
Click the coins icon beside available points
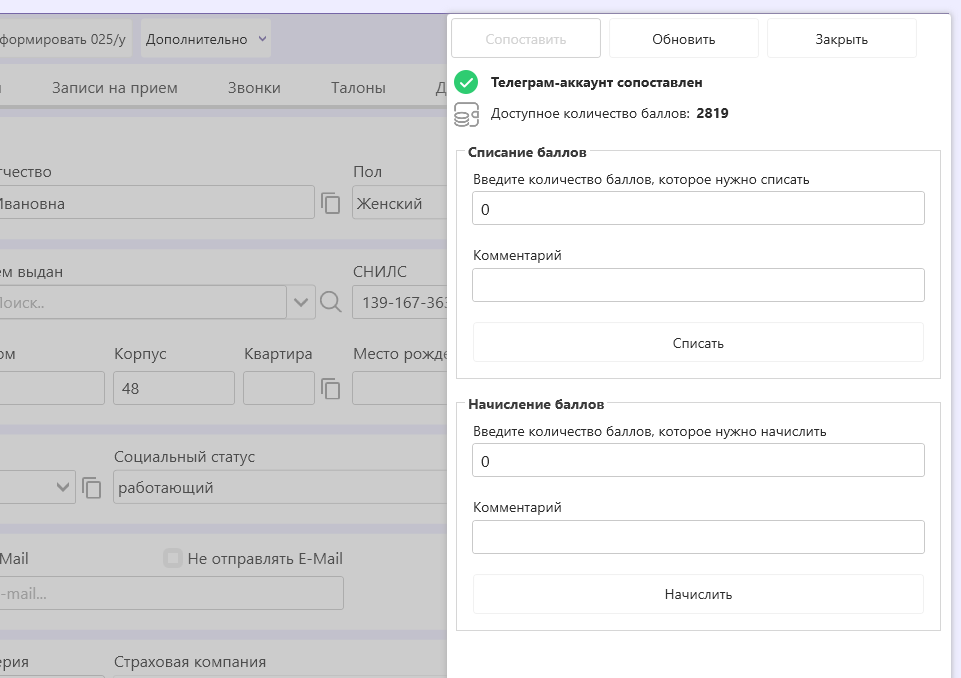[466, 114]
